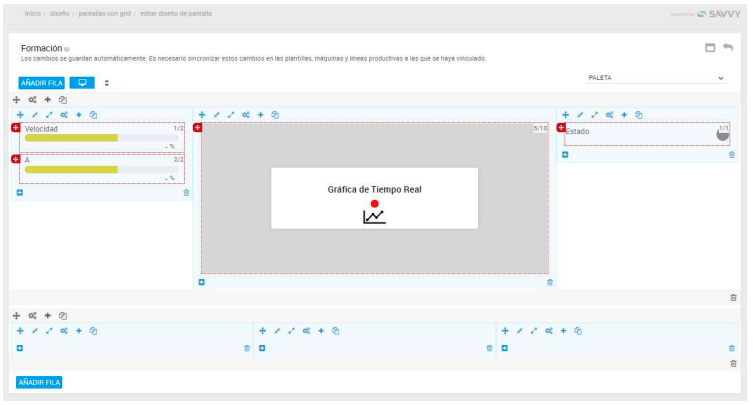Click the stepper next to the monitor button
The image size is (753, 405).
tap(107, 83)
